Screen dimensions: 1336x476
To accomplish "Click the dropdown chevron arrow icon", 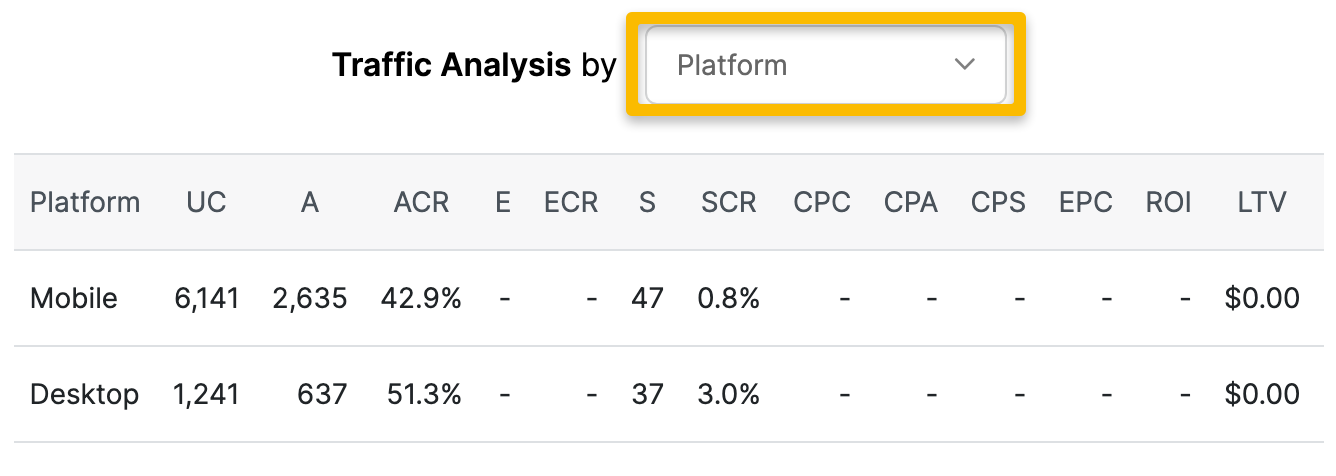I will (x=964, y=65).
